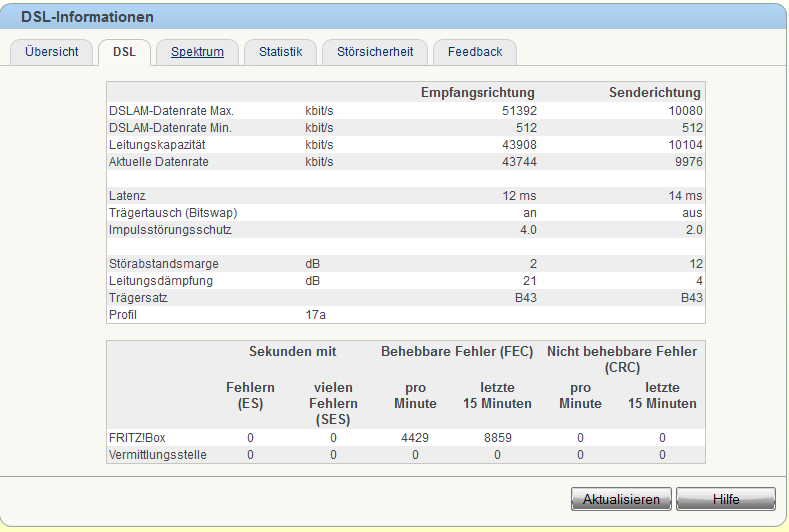Click the FEC value 4429
The height and width of the screenshot is (532, 789).
tap(415, 438)
